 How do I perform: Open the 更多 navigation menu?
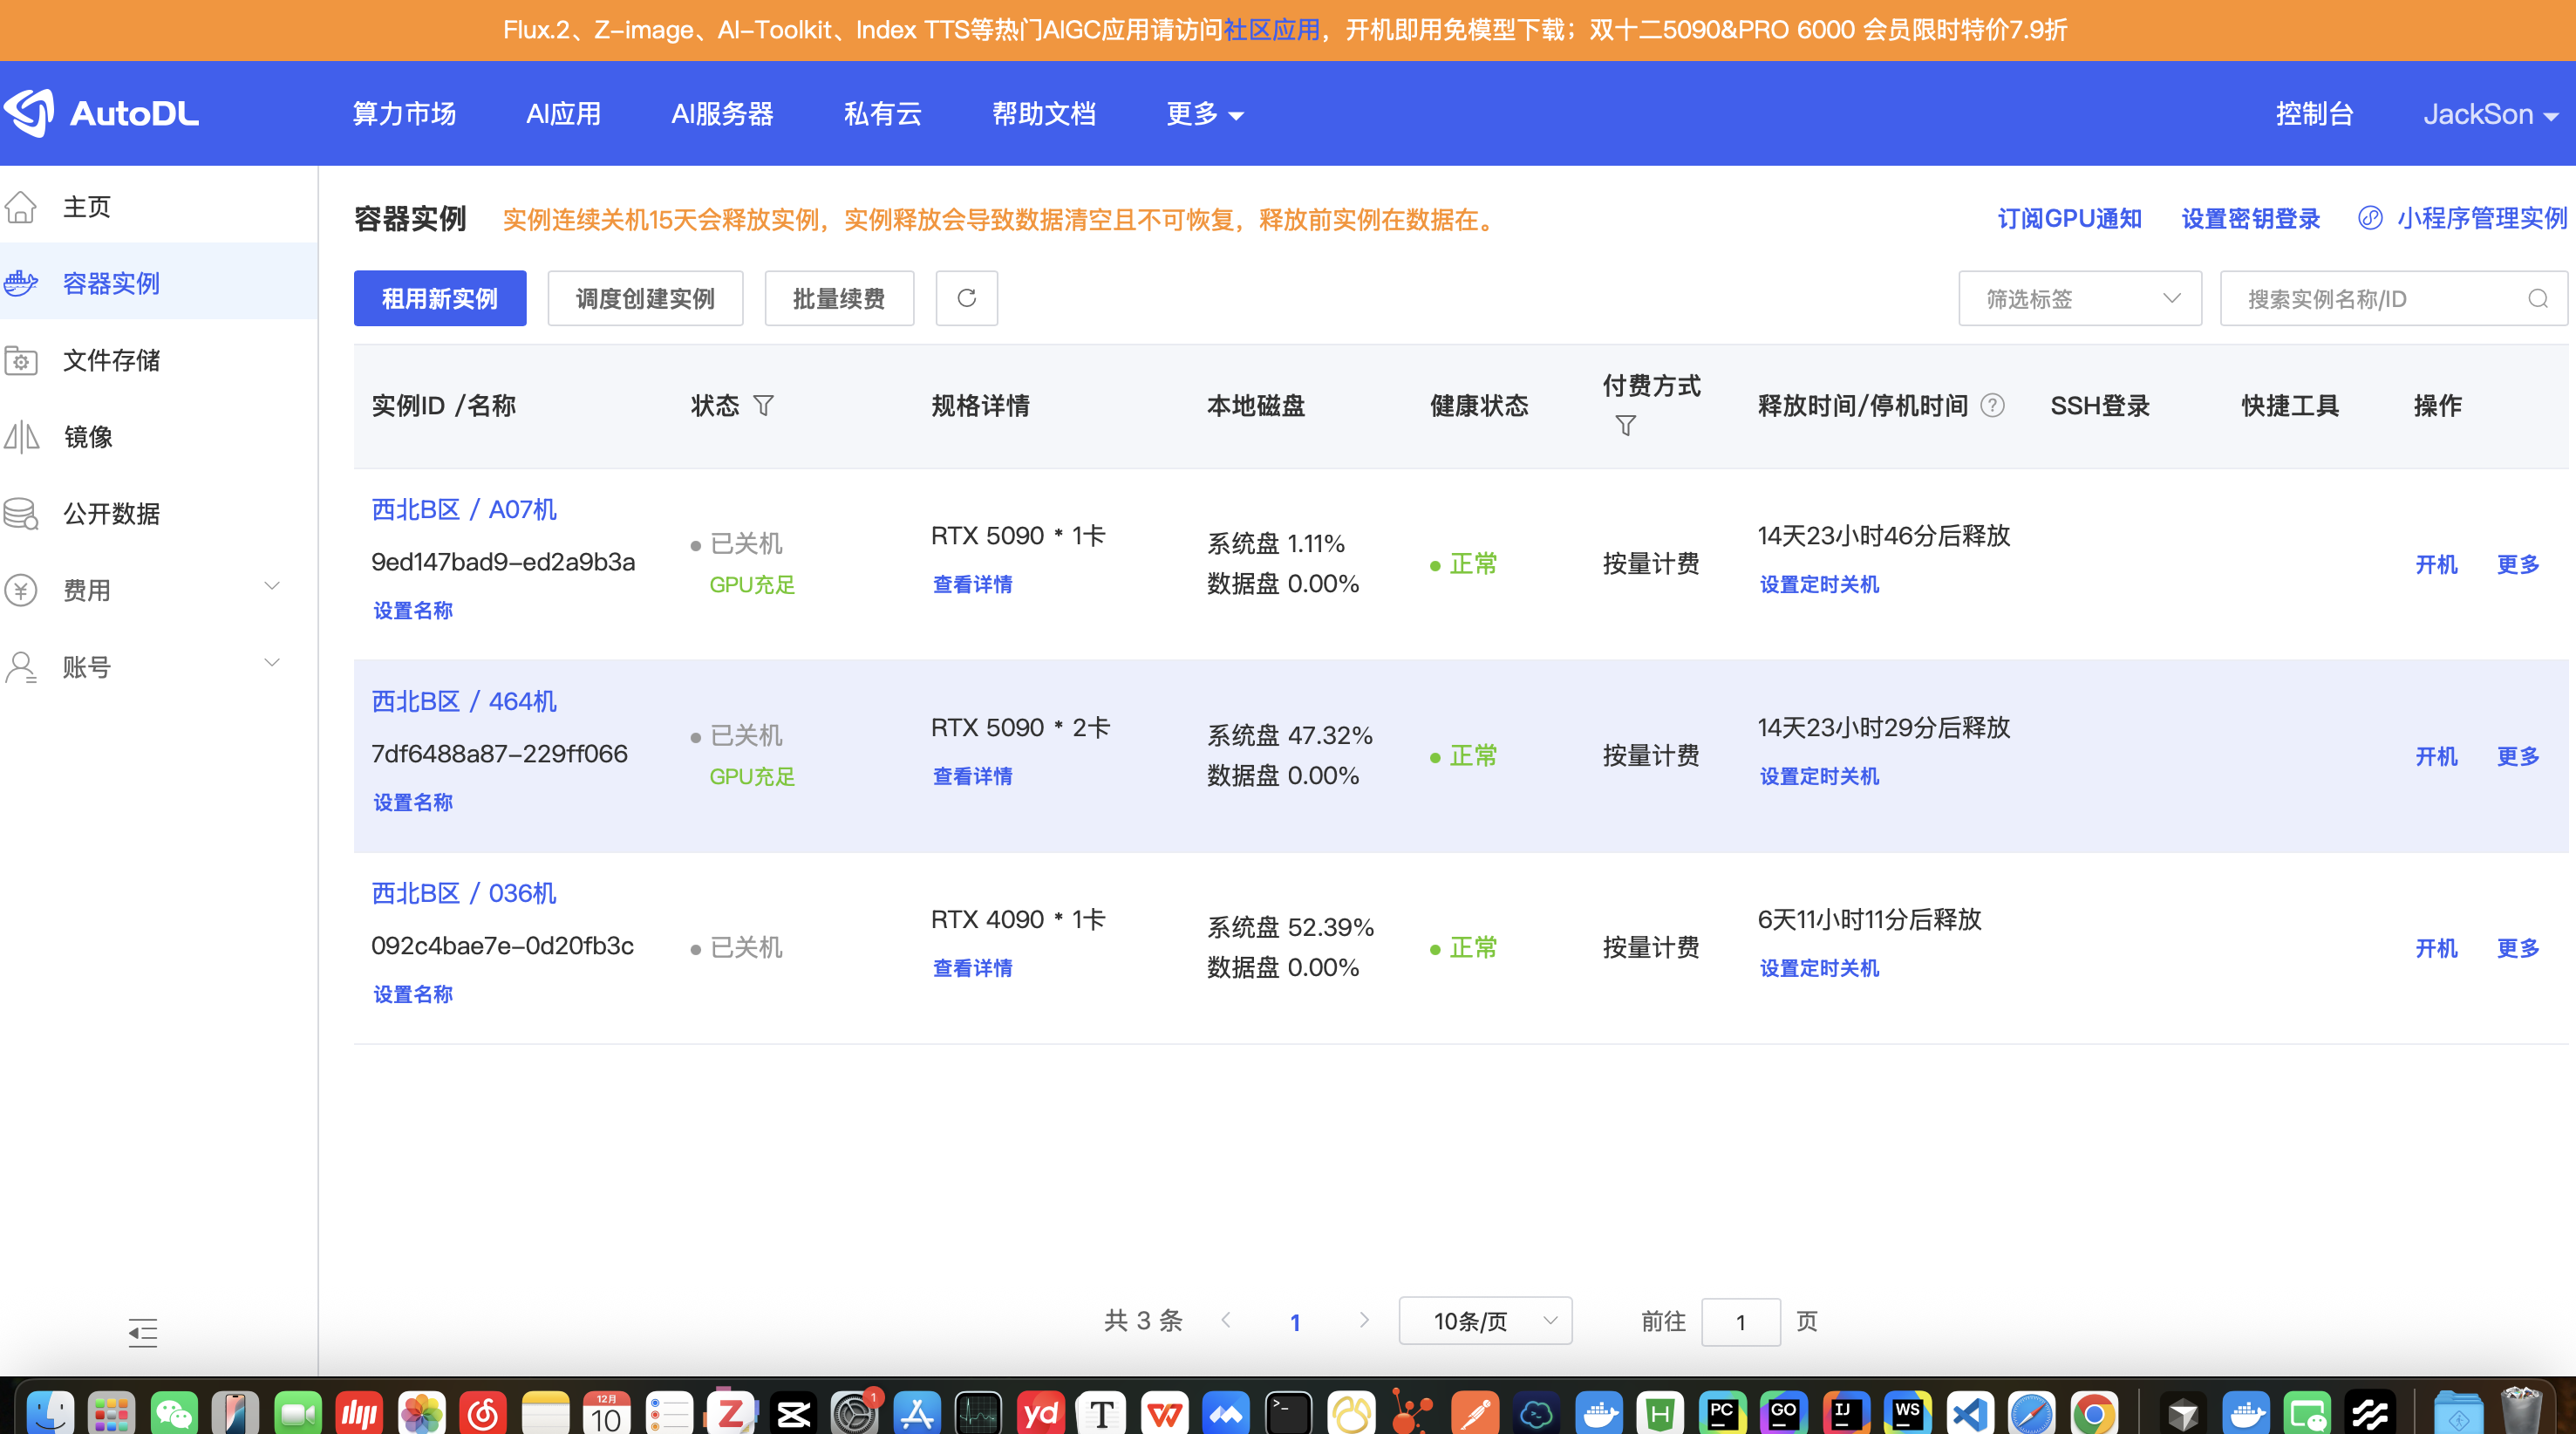point(1204,114)
